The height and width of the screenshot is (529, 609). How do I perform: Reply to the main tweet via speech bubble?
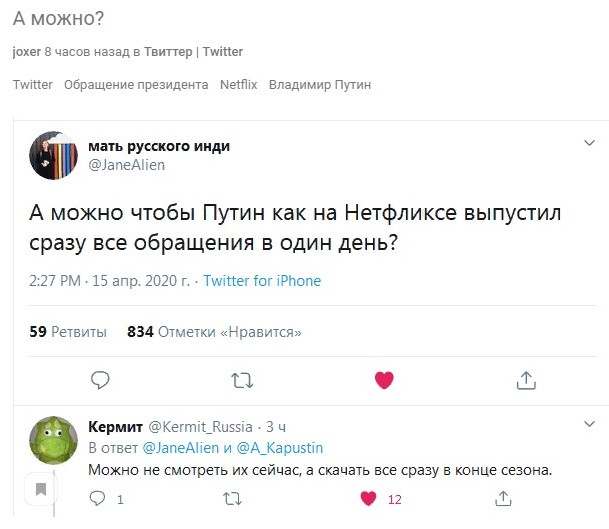tap(100, 380)
